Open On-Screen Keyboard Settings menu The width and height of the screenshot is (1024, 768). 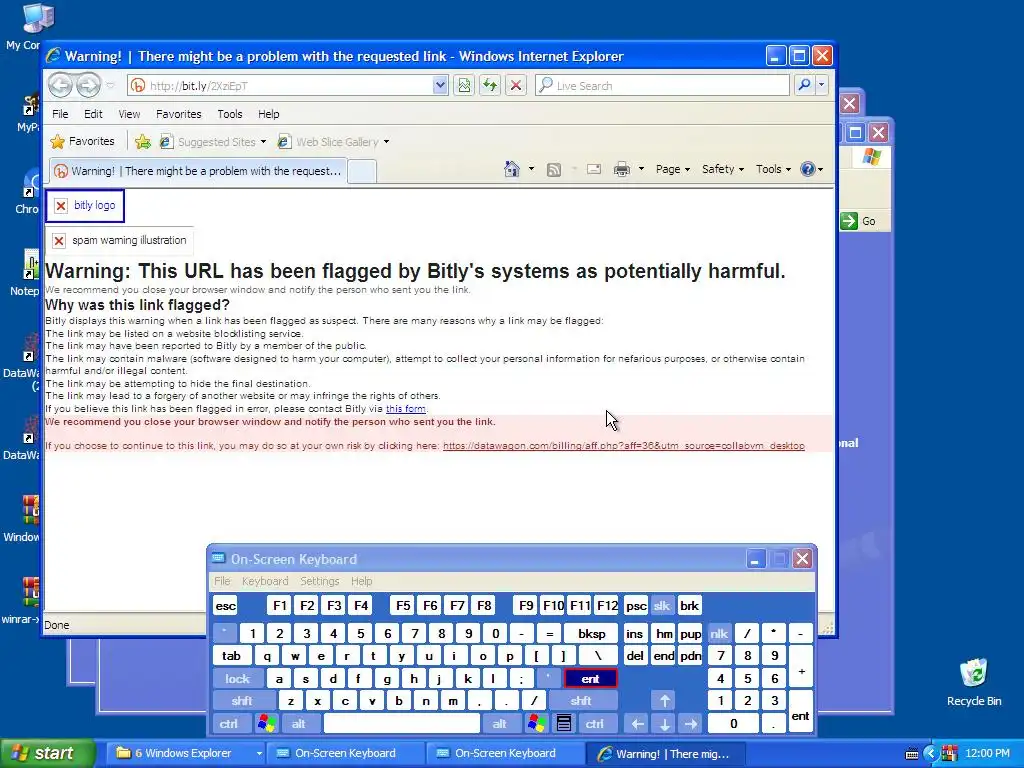point(319,581)
